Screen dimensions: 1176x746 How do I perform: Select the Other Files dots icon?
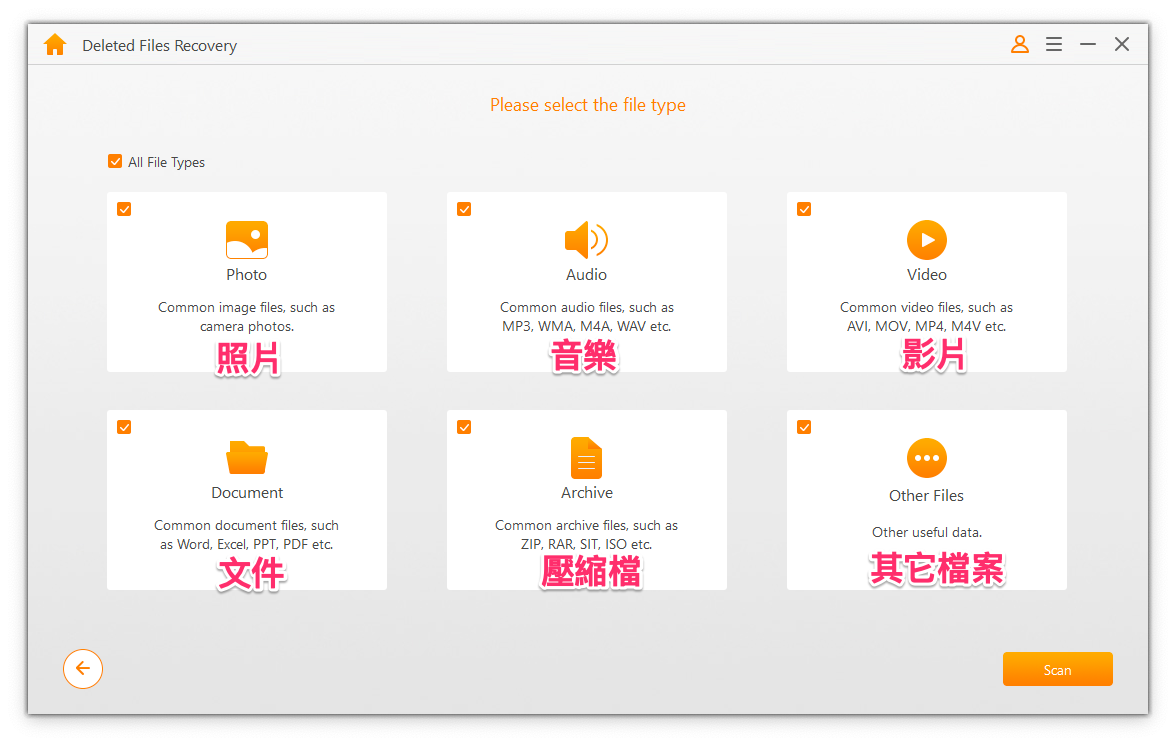pyautogui.click(x=927, y=458)
